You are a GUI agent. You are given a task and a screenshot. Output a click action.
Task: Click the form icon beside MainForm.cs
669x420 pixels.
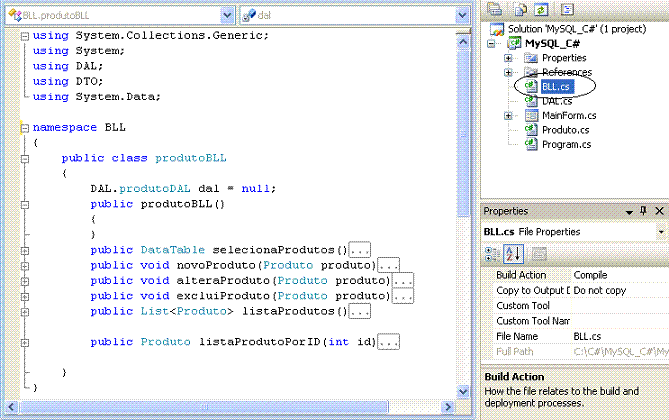(x=531, y=115)
